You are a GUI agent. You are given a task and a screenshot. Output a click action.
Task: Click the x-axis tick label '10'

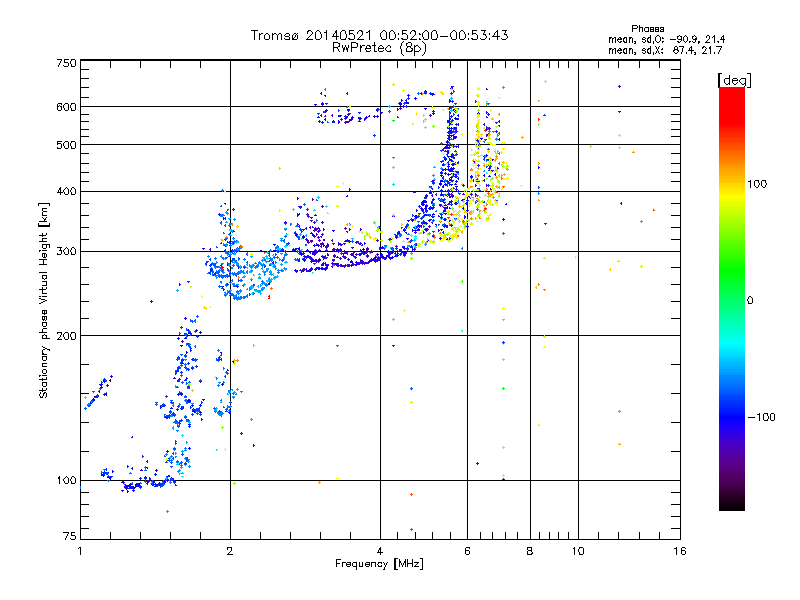(x=578, y=551)
